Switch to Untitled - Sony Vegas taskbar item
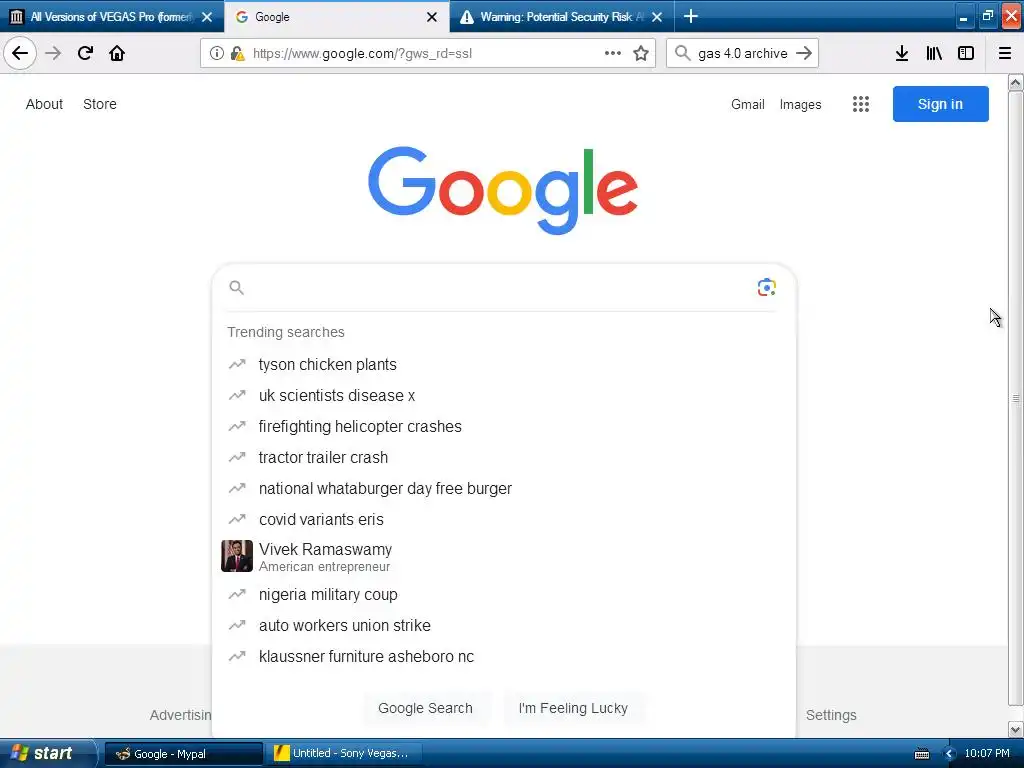 click(x=344, y=754)
